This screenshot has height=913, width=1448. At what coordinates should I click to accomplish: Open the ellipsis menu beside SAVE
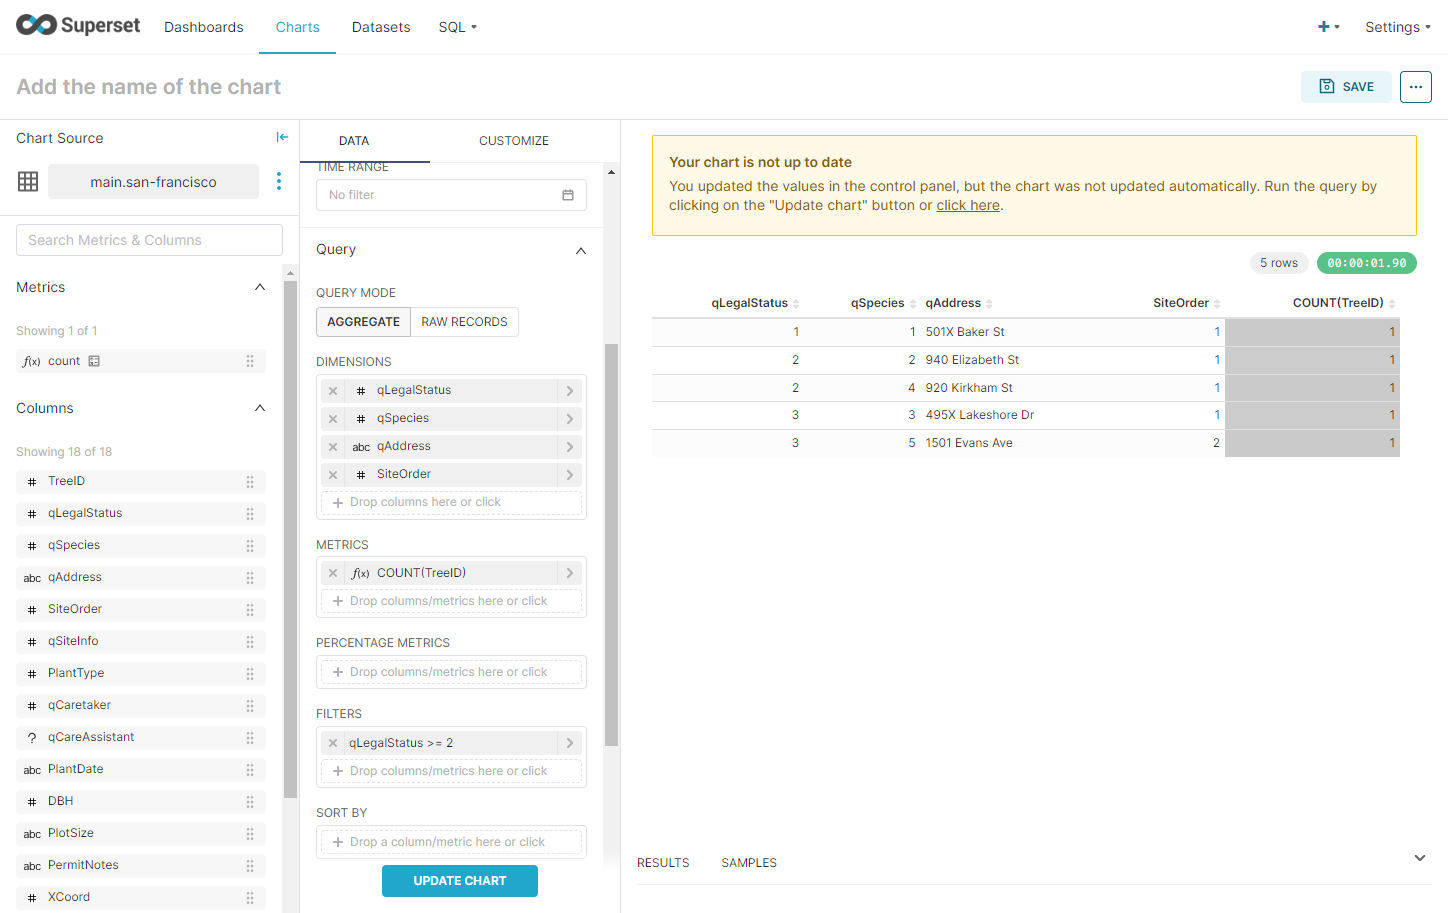tap(1415, 87)
